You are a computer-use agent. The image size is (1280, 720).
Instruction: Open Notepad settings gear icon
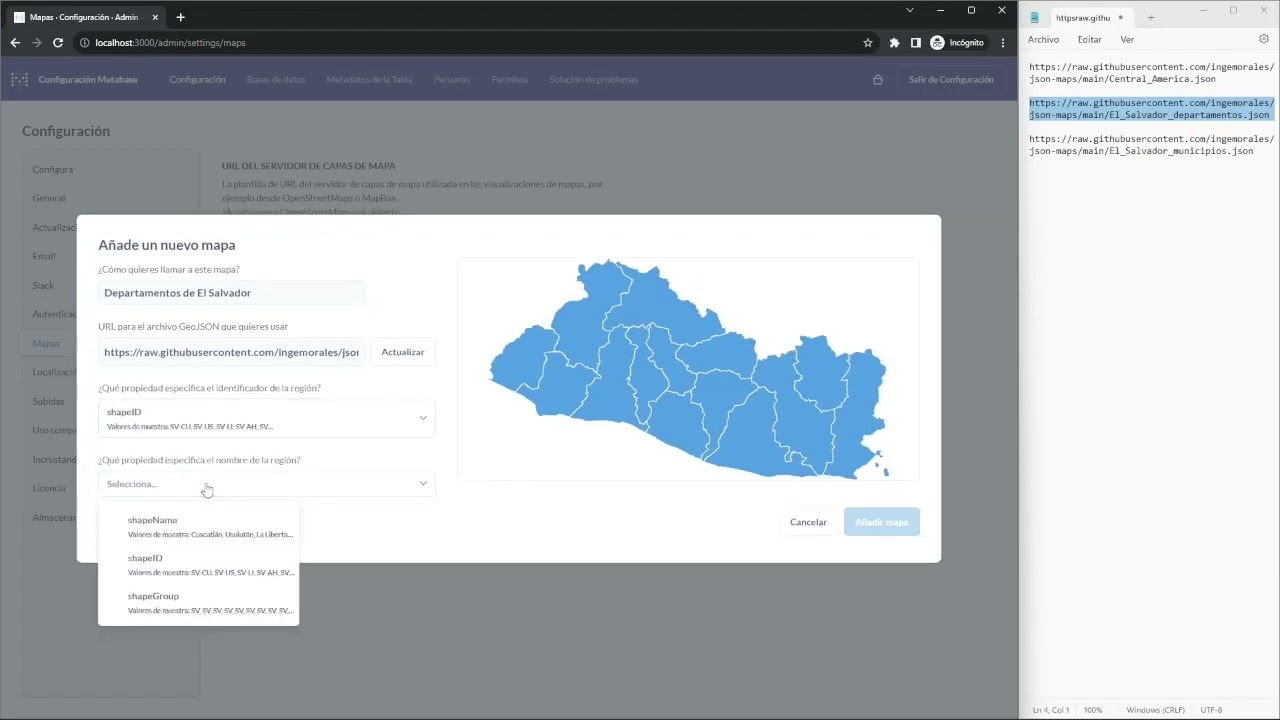(x=1264, y=39)
